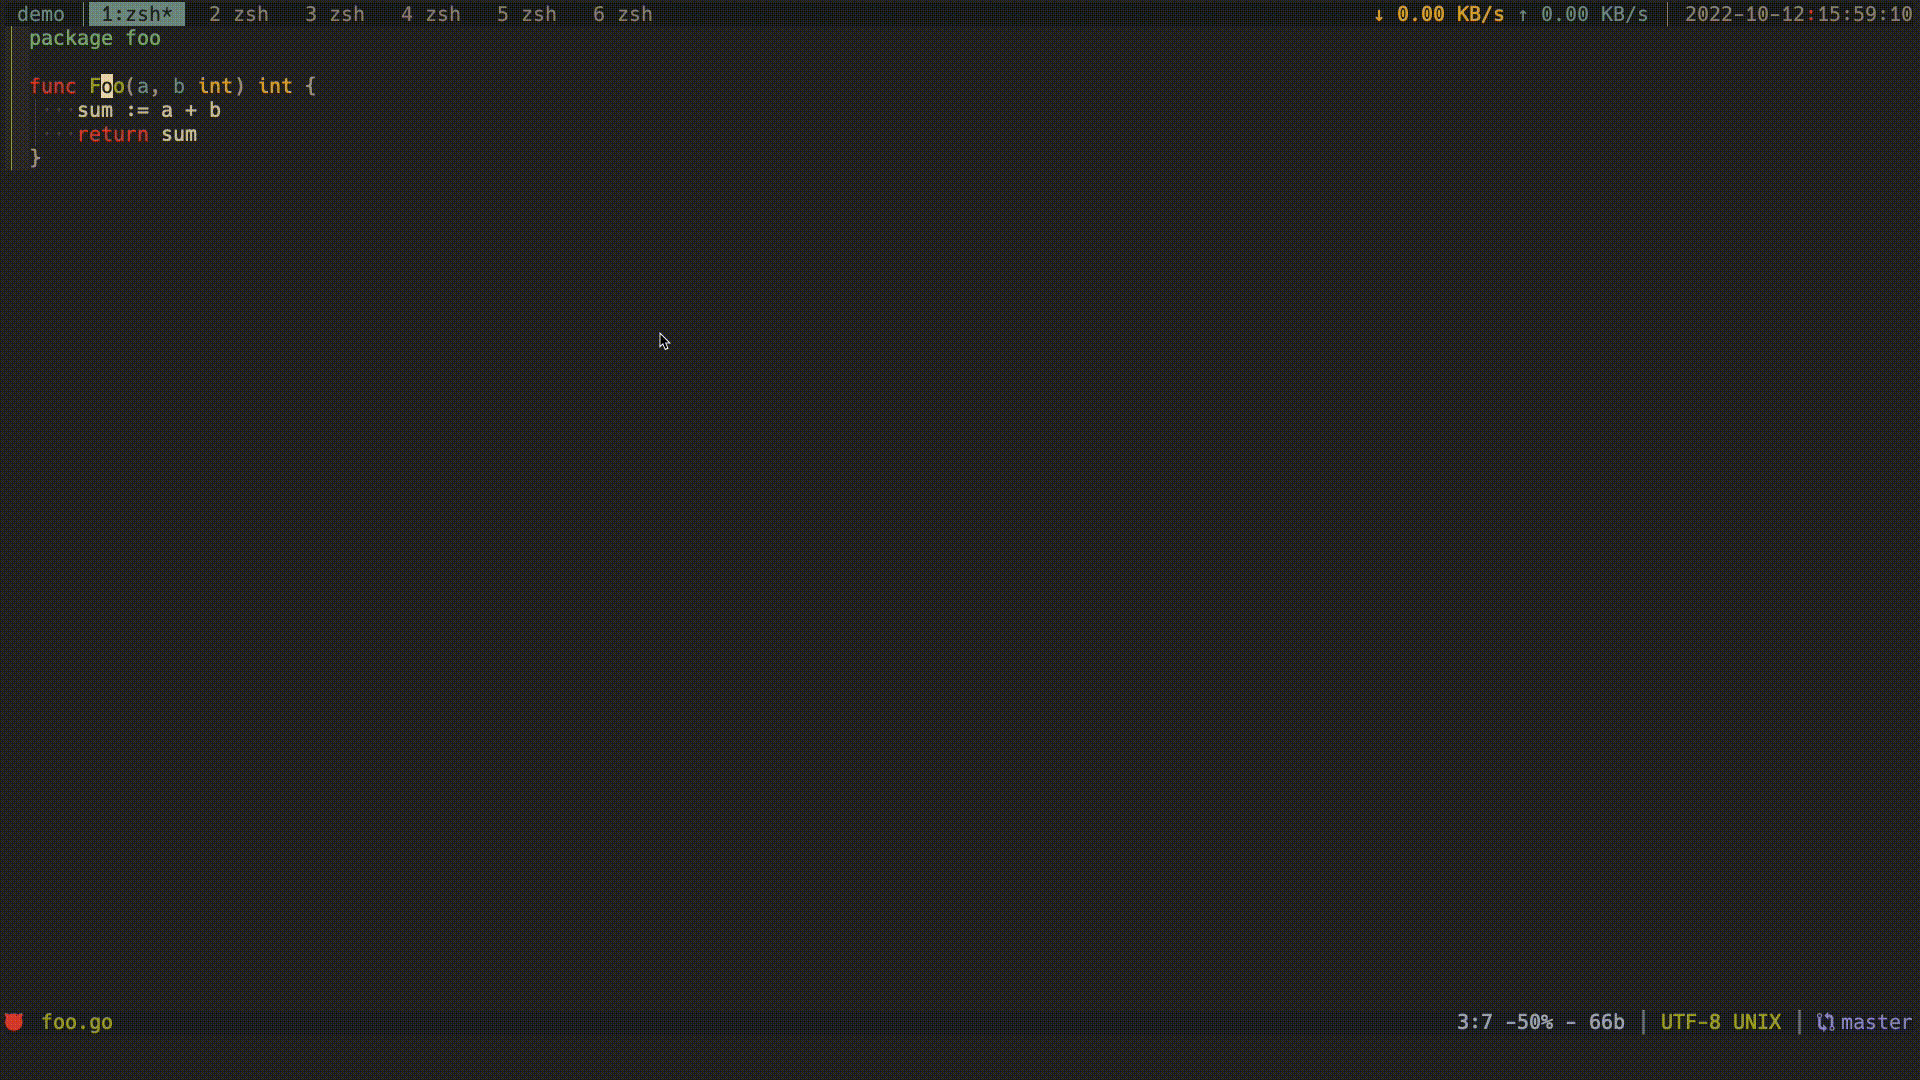Select the git branch icon in status bar
The width and height of the screenshot is (1920, 1080).
tap(1824, 1021)
